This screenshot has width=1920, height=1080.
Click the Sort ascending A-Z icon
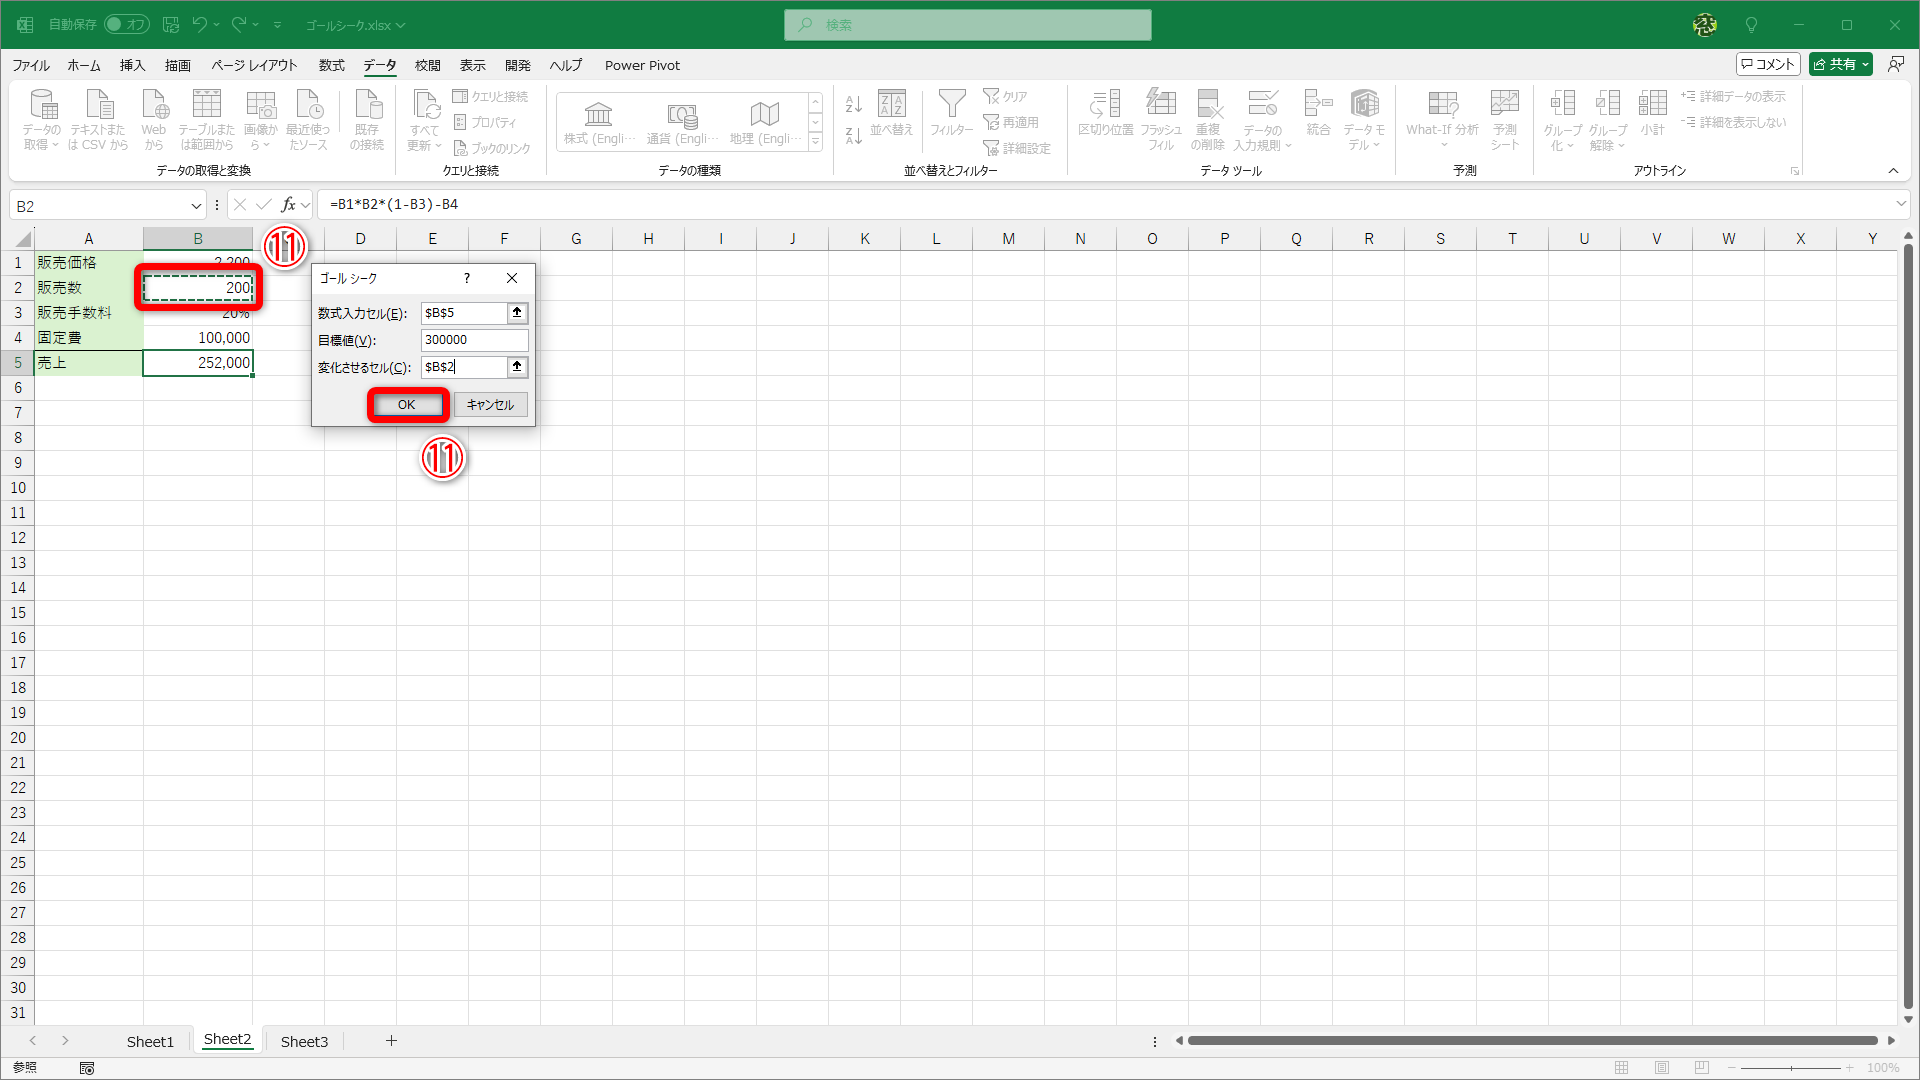click(853, 104)
